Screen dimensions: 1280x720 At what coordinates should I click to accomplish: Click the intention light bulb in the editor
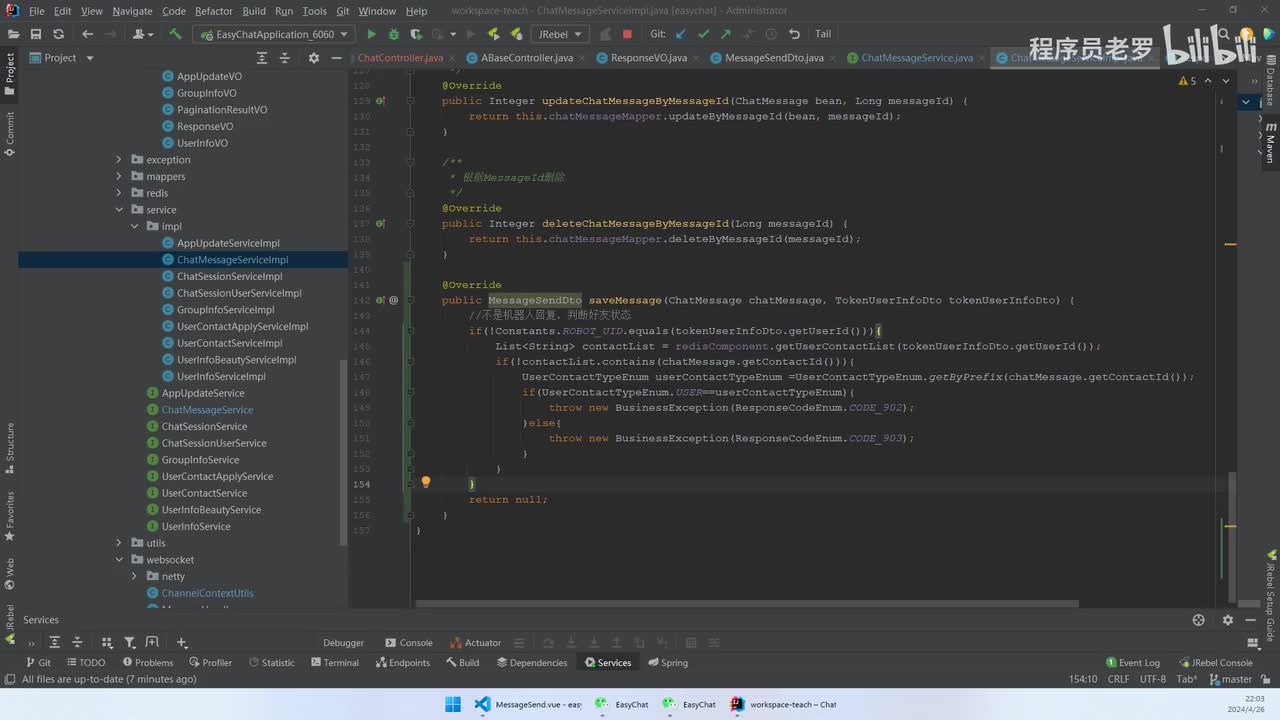click(425, 482)
